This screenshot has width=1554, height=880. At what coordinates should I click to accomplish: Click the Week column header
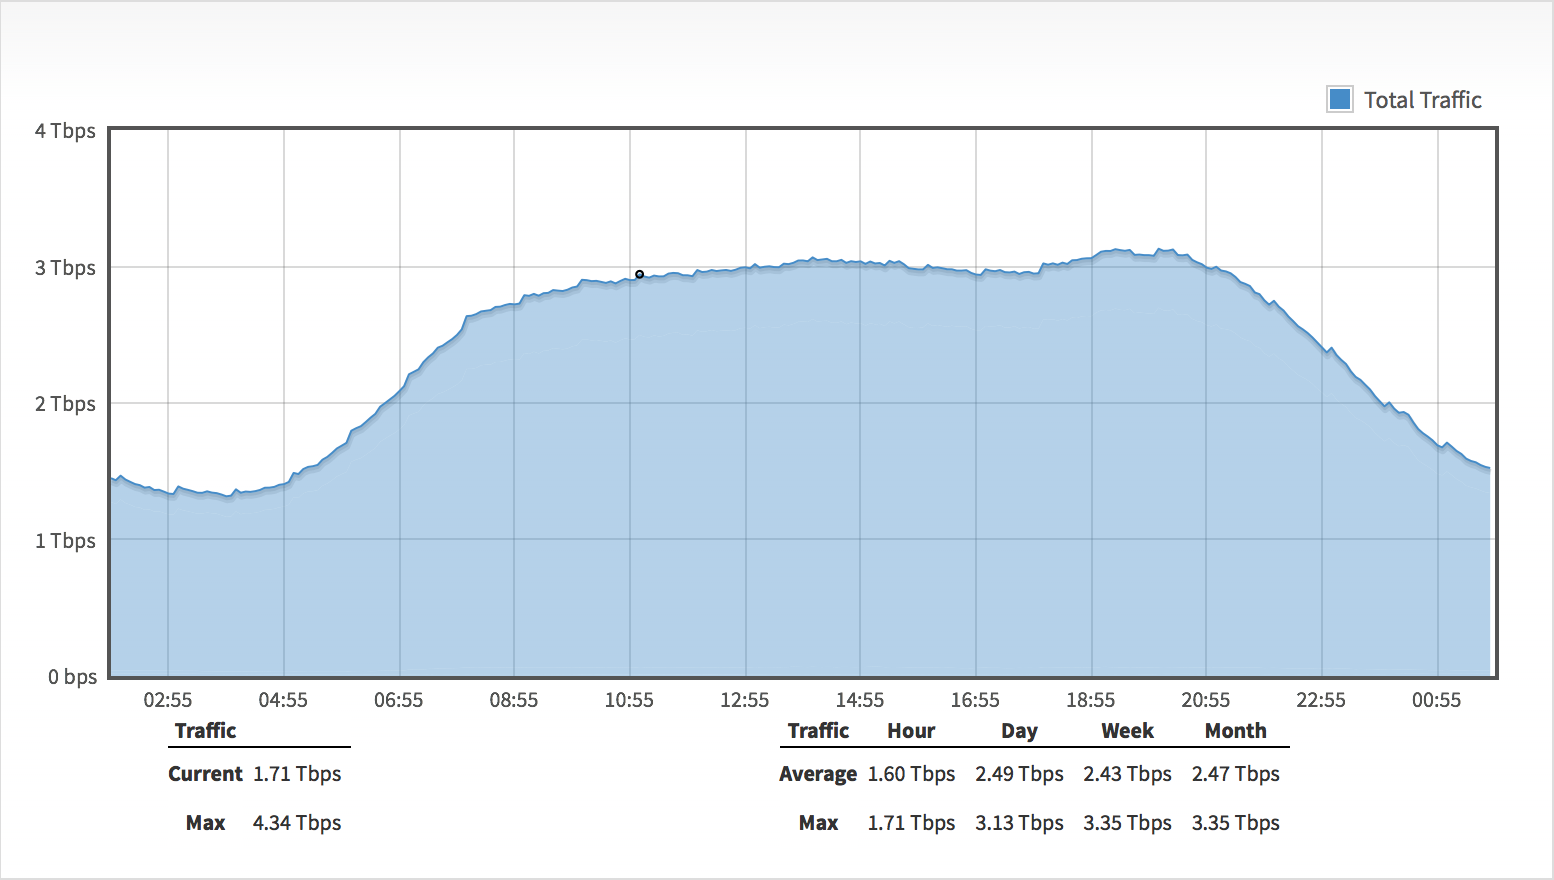pyautogui.click(x=1127, y=731)
